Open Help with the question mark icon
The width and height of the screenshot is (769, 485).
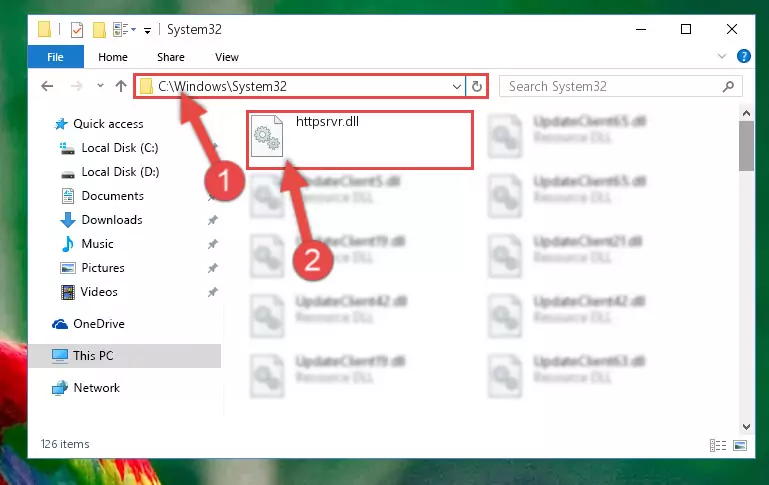743,56
